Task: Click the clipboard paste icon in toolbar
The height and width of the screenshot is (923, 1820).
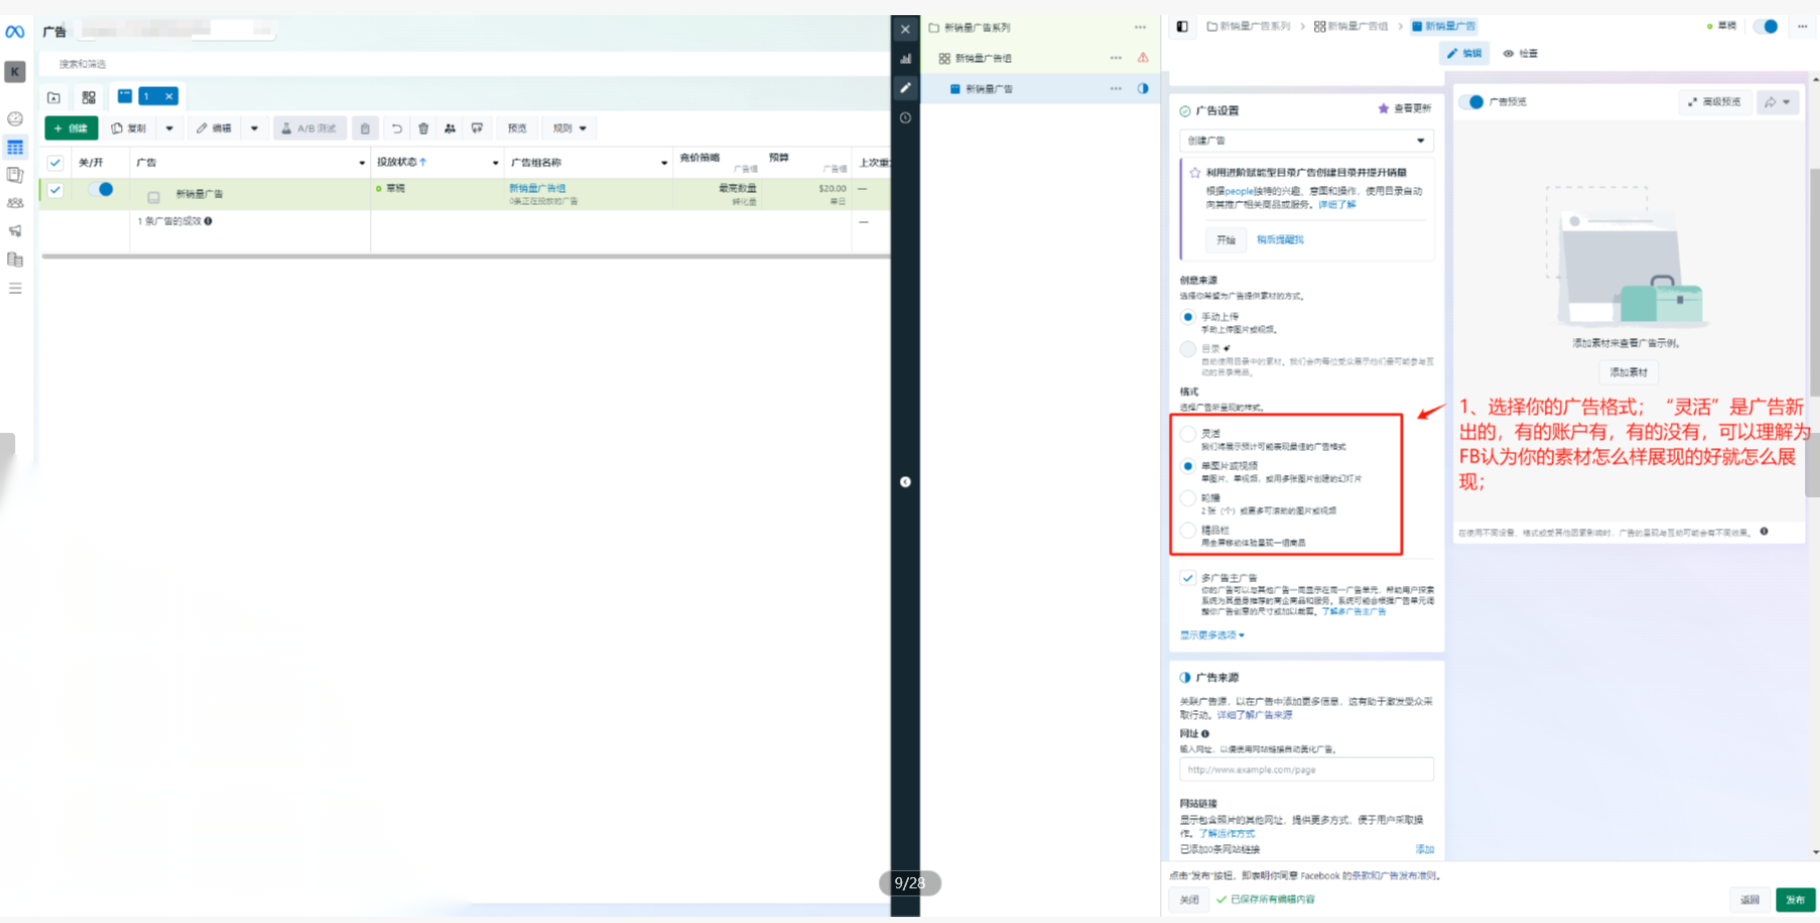Action: coord(365,128)
